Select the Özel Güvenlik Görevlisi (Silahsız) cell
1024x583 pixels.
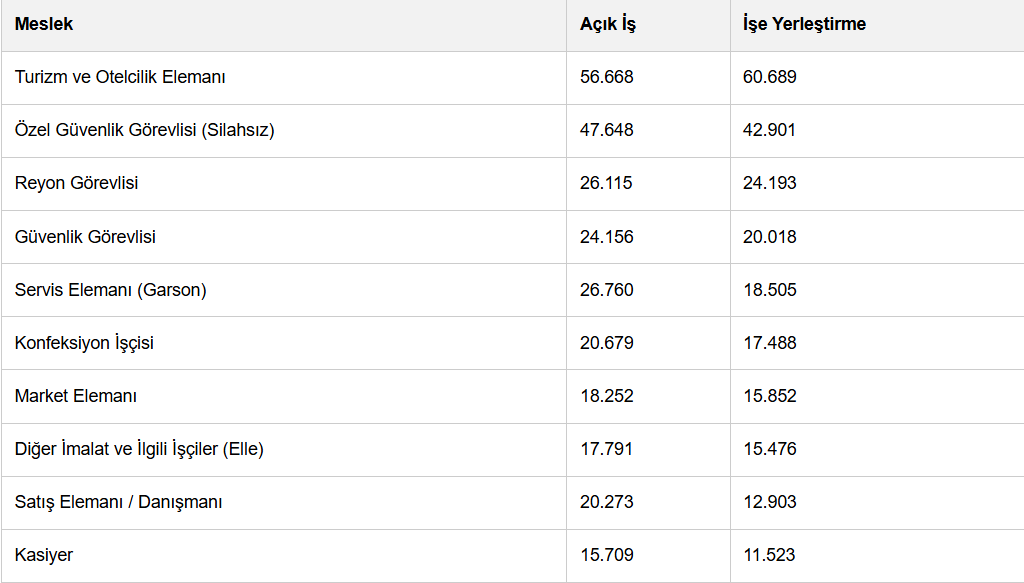283,131
